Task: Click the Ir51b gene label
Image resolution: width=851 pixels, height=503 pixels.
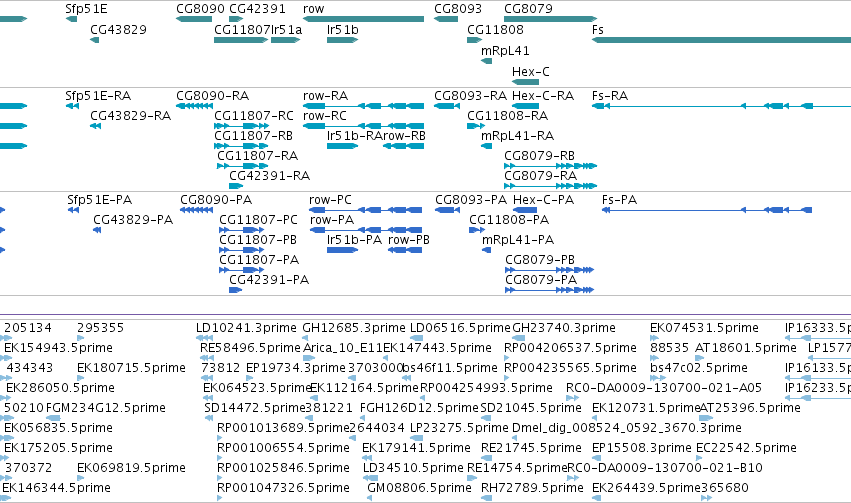Action: click(x=342, y=30)
